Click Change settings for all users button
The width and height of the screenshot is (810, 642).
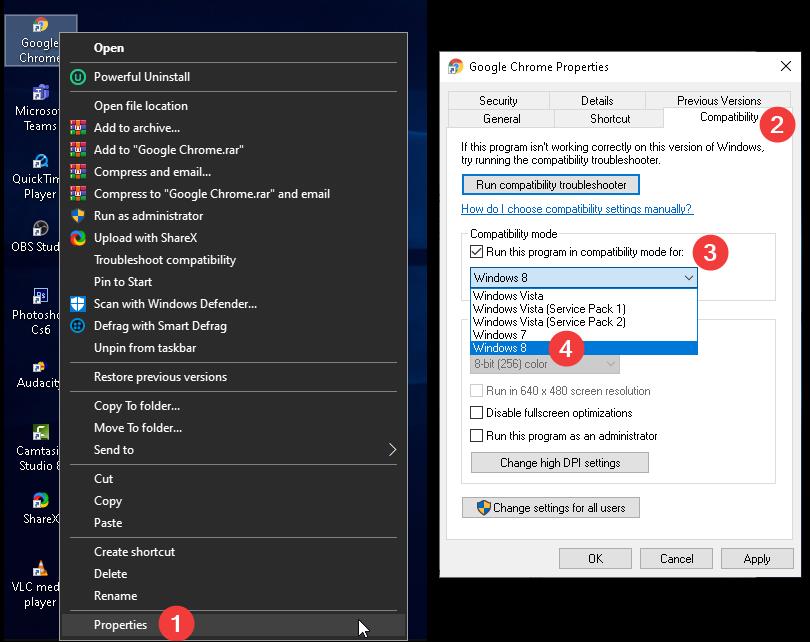coord(551,507)
